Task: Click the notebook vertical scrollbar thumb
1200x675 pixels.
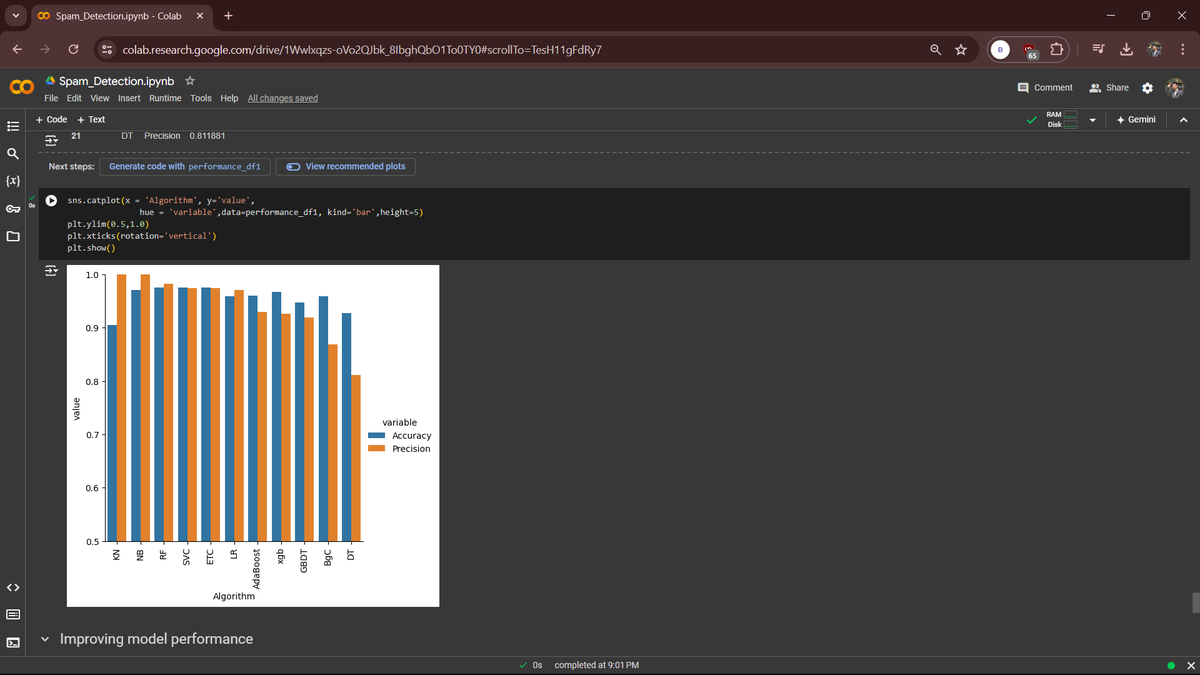Action: [1194, 603]
